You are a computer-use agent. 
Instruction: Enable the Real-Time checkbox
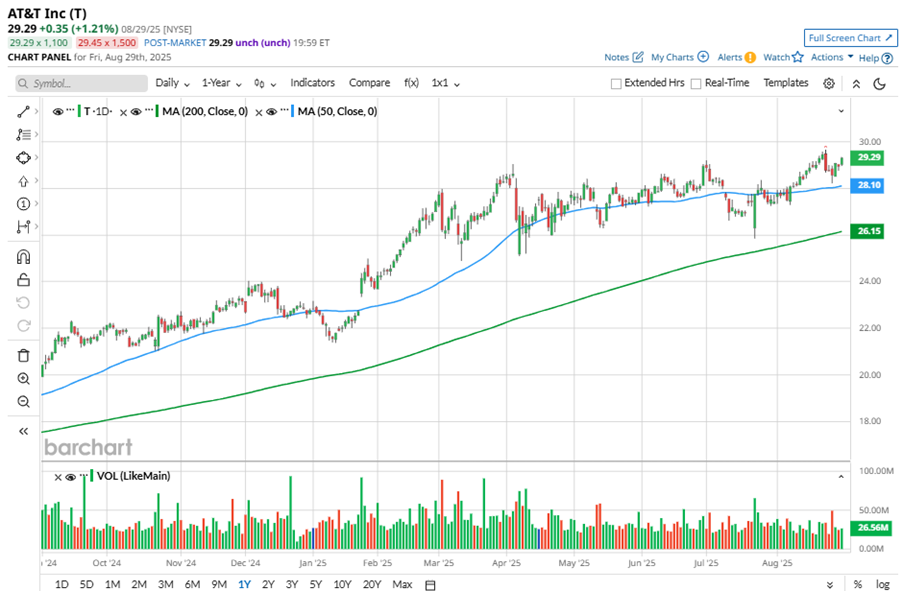696,84
